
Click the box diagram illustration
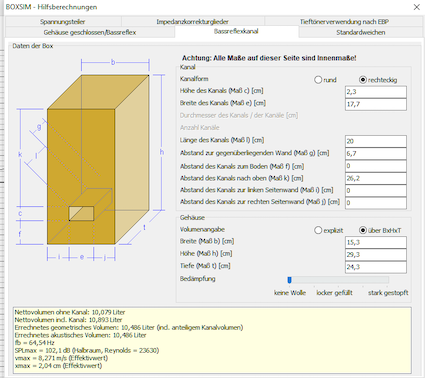pyautogui.click(x=90, y=159)
